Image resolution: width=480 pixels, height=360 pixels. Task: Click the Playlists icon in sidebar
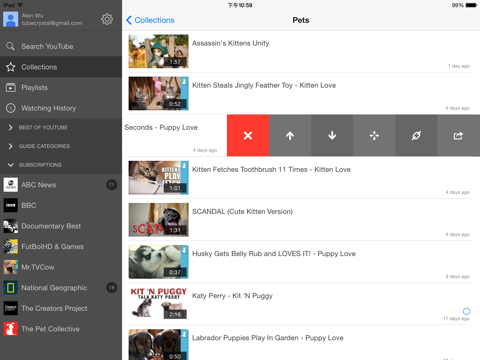coord(11,88)
